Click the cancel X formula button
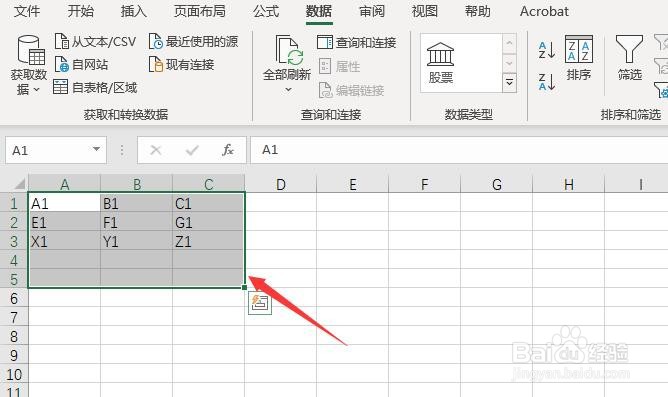This screenshot has height=397, width=668. (x=156, y=150)
